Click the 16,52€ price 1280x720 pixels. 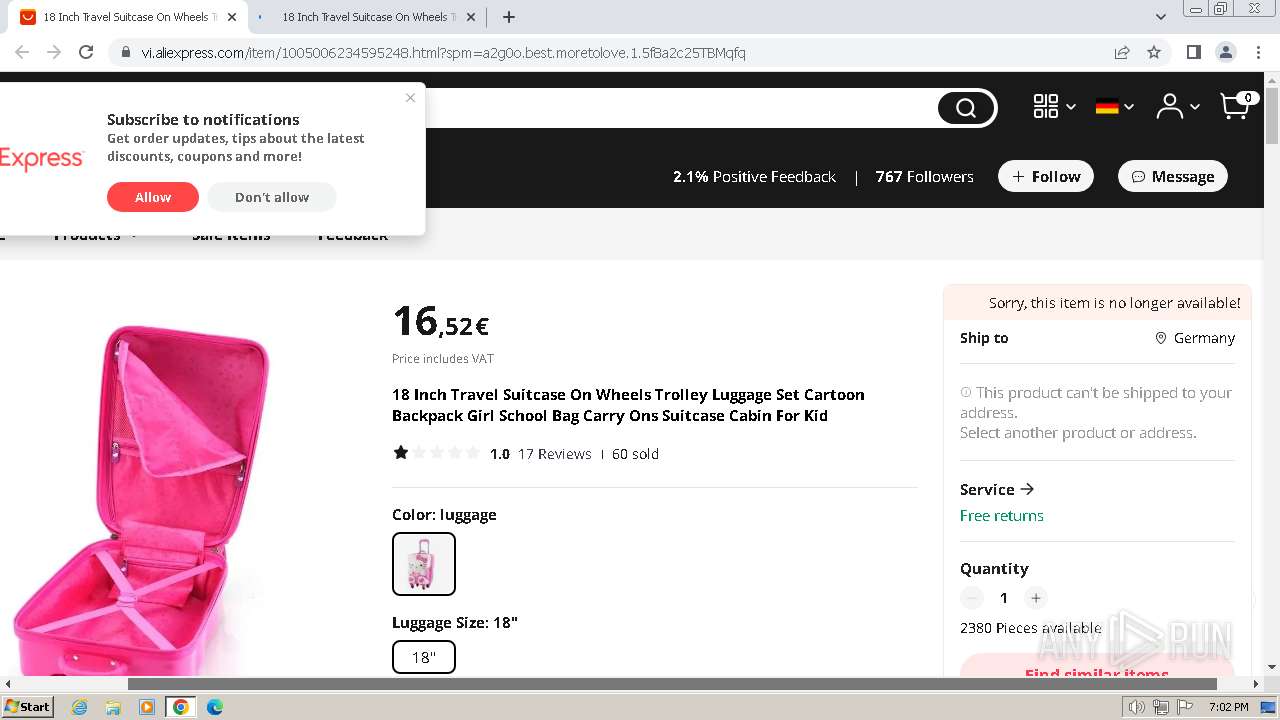tap(440, 322)
